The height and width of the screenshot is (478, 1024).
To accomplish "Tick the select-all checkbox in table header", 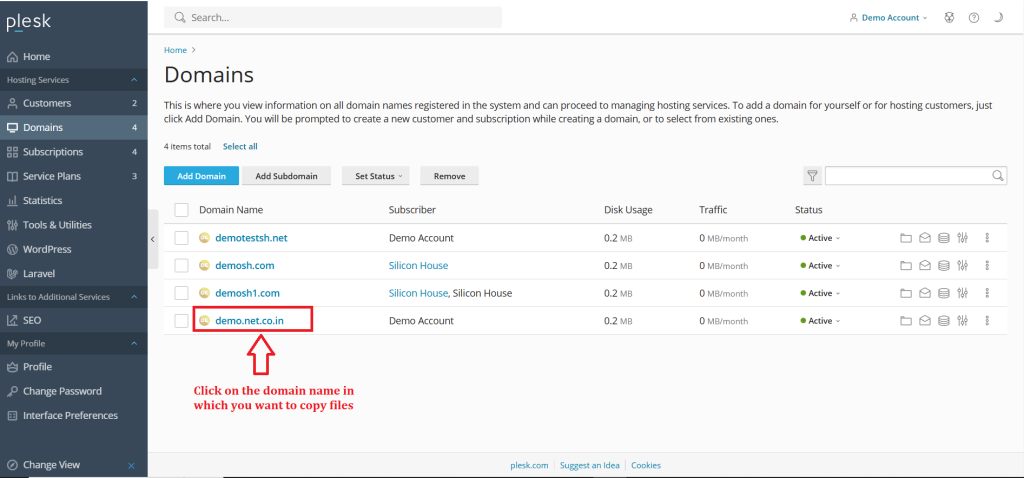I will 182,210.
